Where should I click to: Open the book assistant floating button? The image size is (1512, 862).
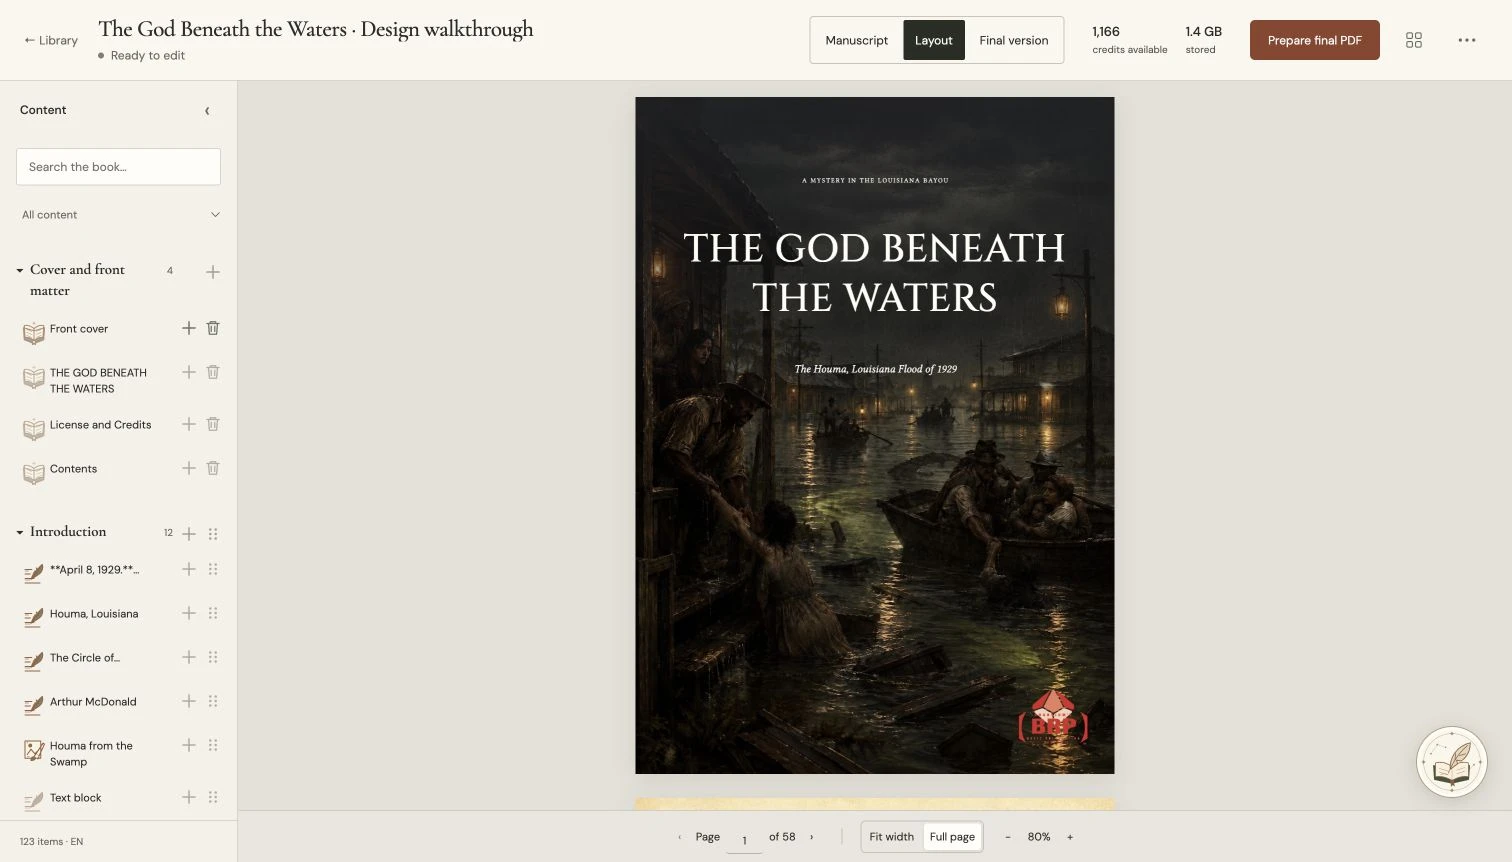click(1452, 762)
